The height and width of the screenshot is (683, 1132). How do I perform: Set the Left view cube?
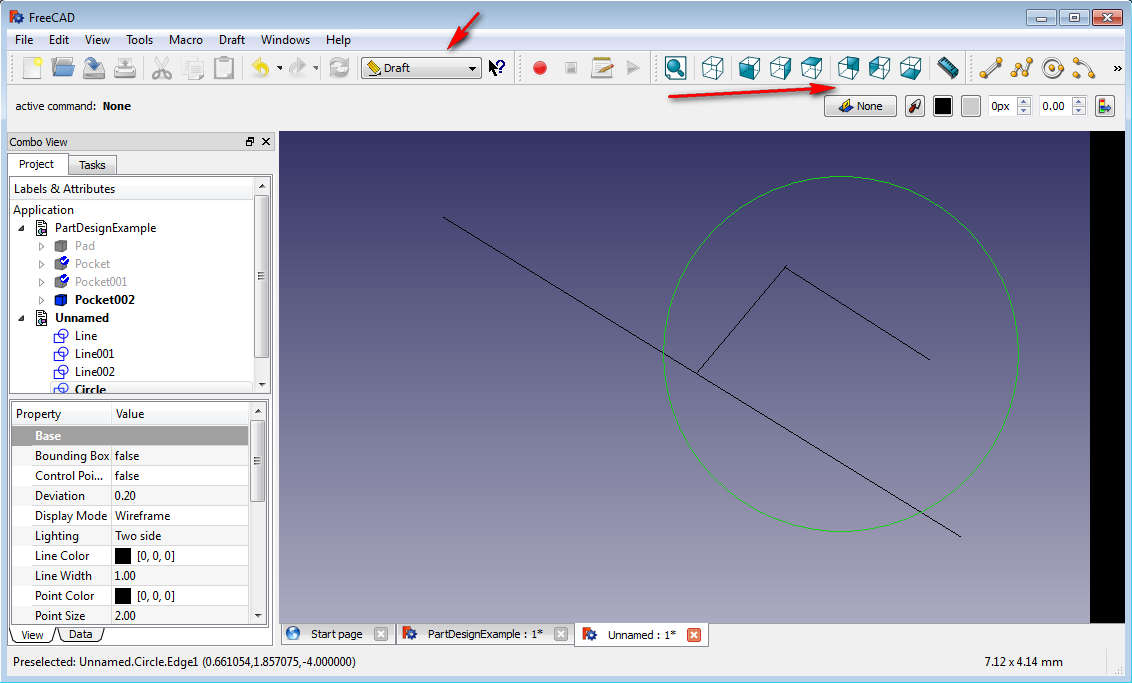pos(879,68)
